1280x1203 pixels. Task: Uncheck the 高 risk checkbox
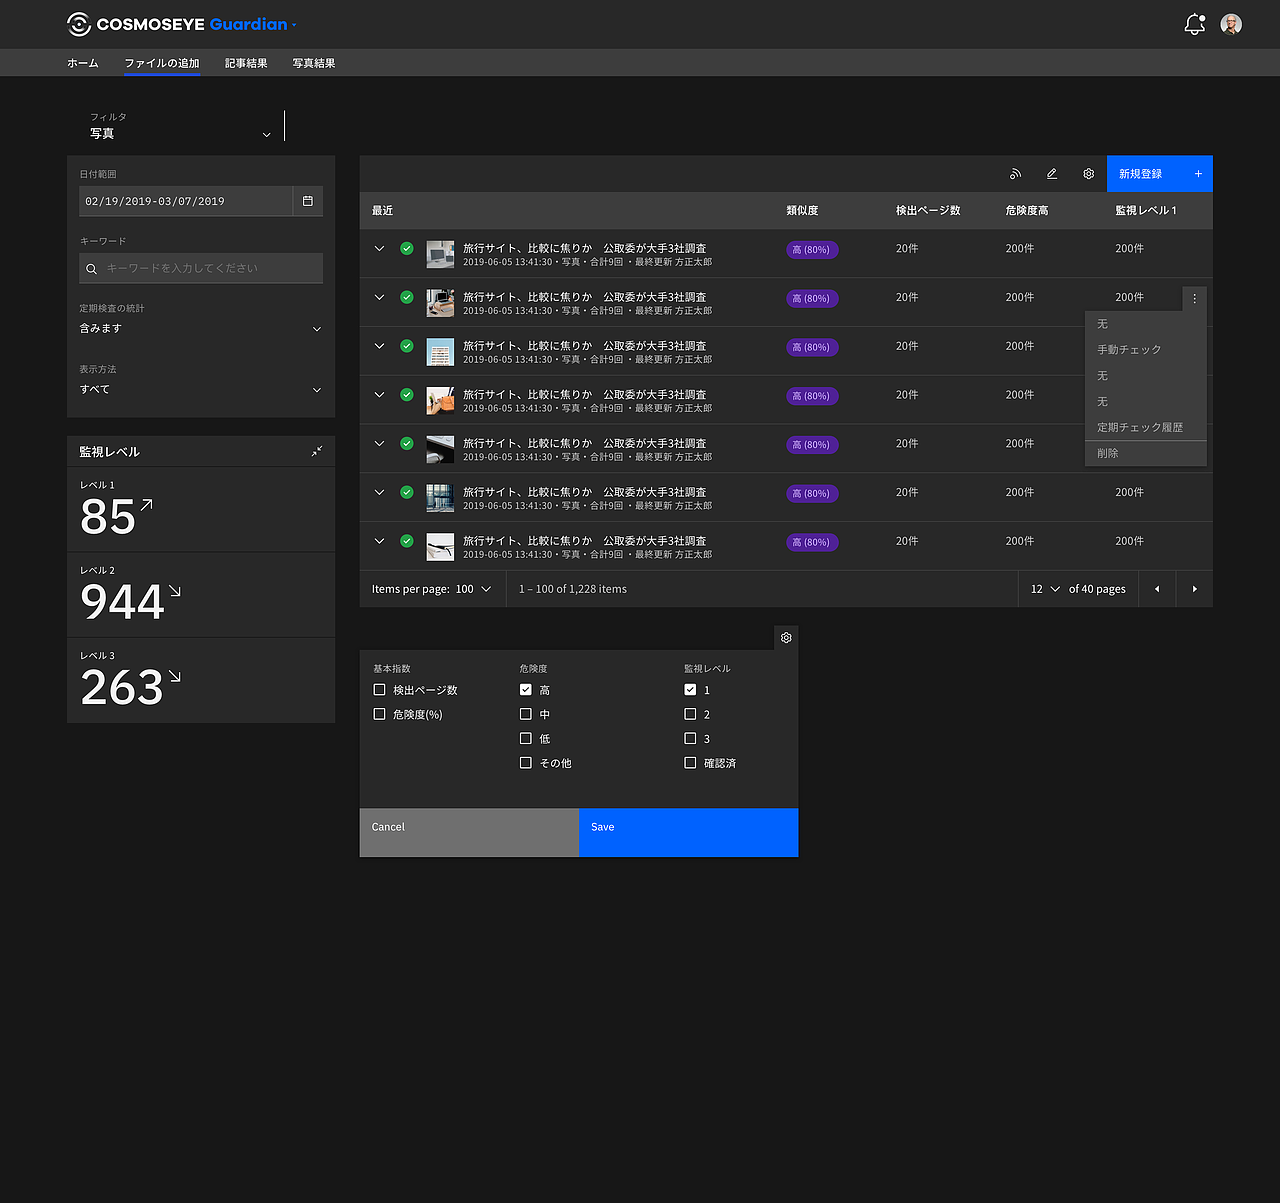pyautogui.click(x=526, y=690)
